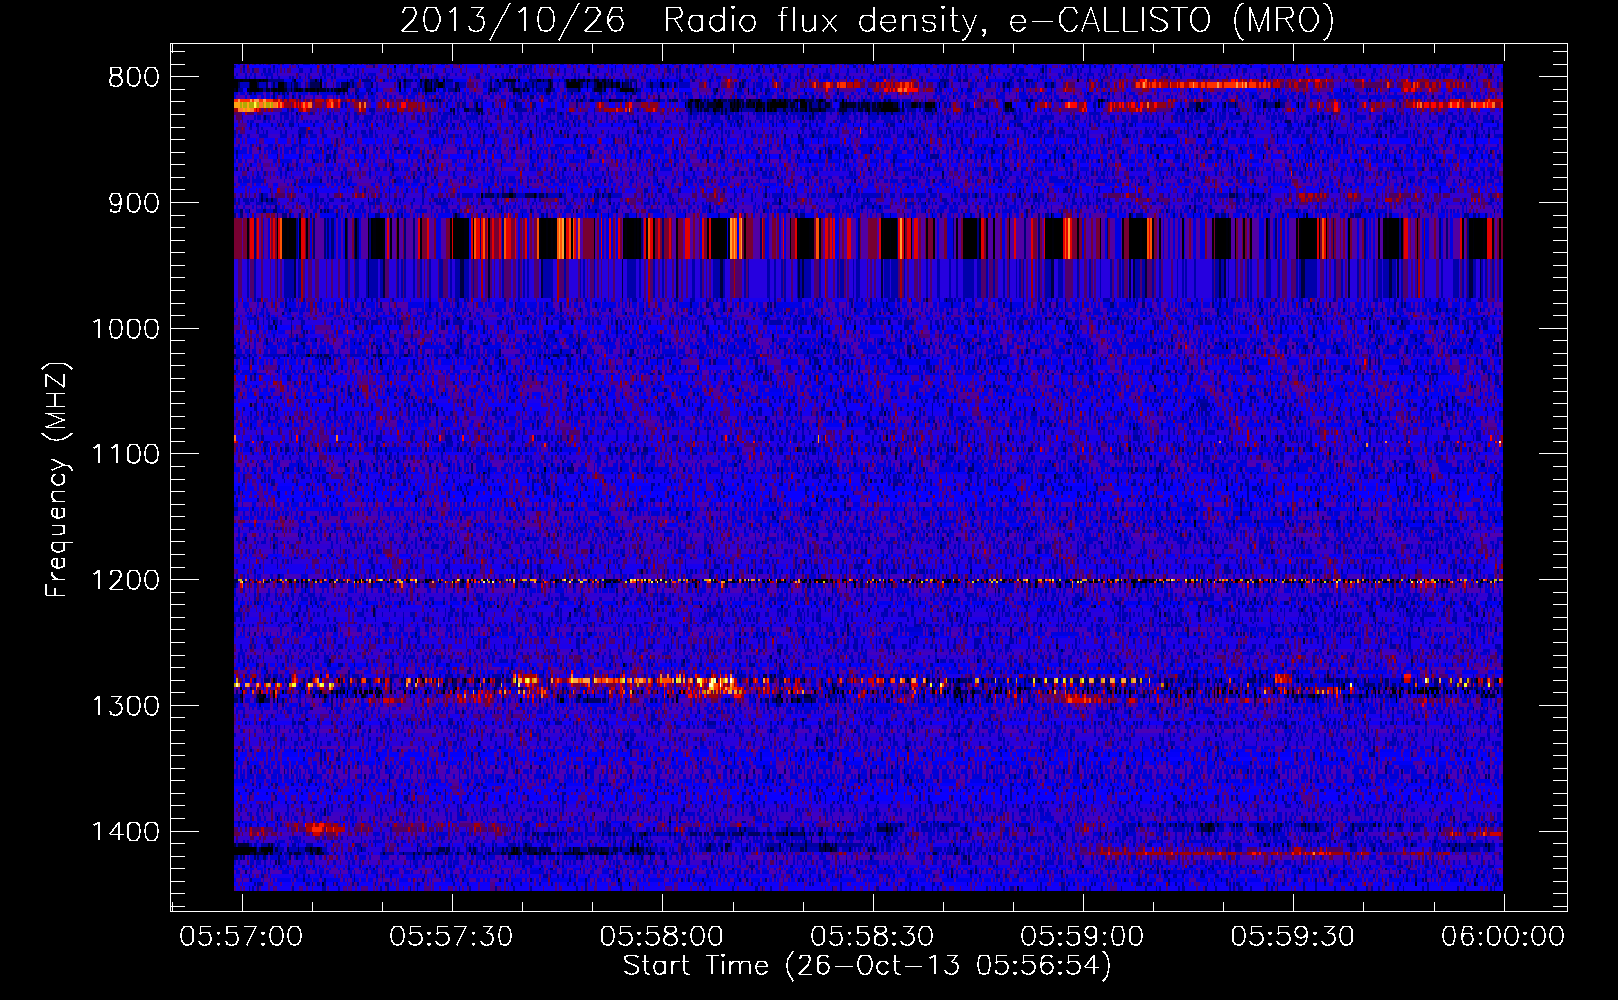The height and width of the screenshot is (1000, 1618).
Task: Select the 'Frequency (MHZ)' y-axis label
Action: 57,480
